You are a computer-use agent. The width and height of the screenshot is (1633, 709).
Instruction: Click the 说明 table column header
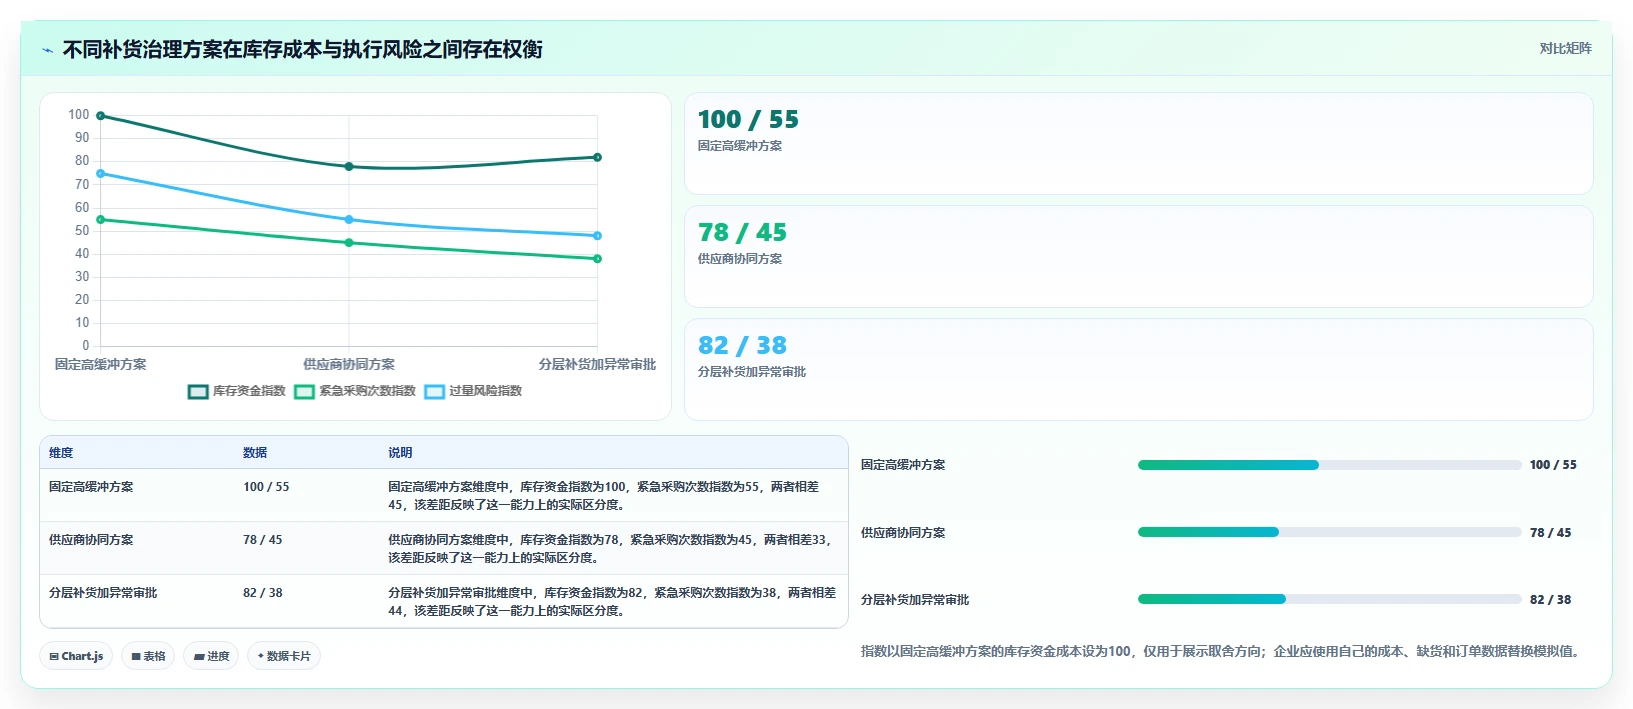point(400,453)
